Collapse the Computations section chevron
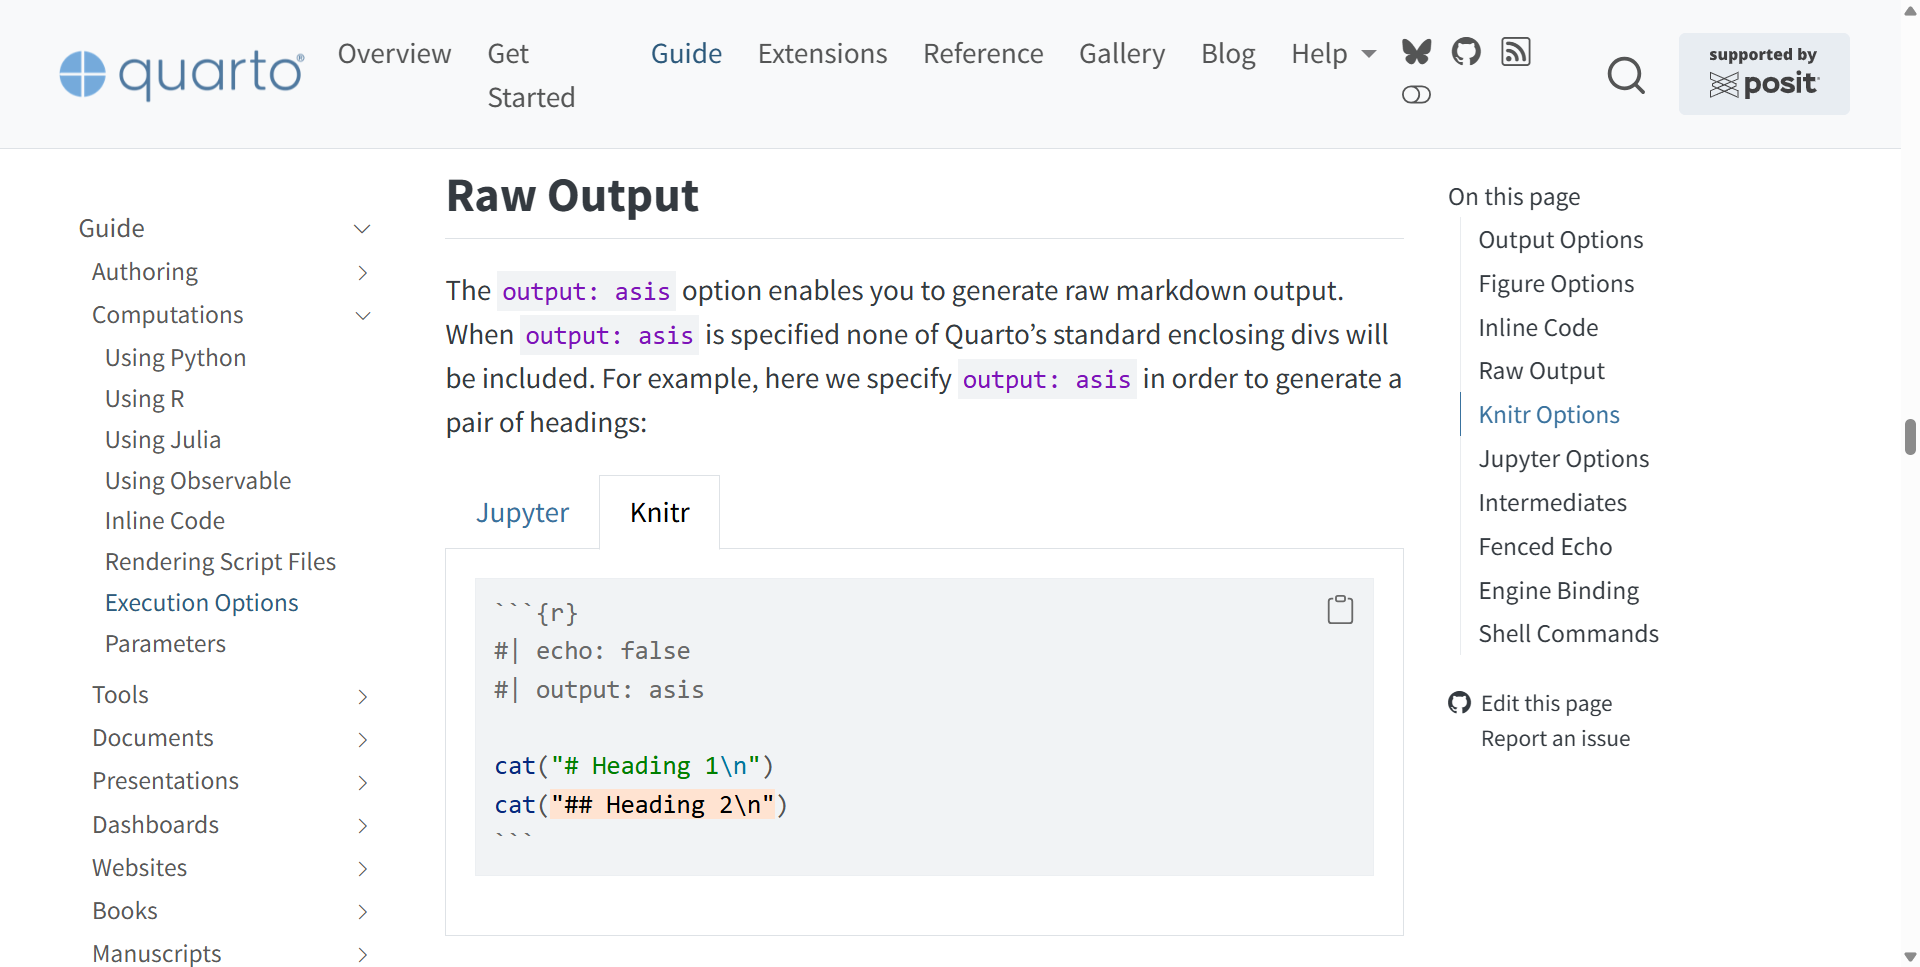This screenshot has width=1920, height=967. point(363,316)
